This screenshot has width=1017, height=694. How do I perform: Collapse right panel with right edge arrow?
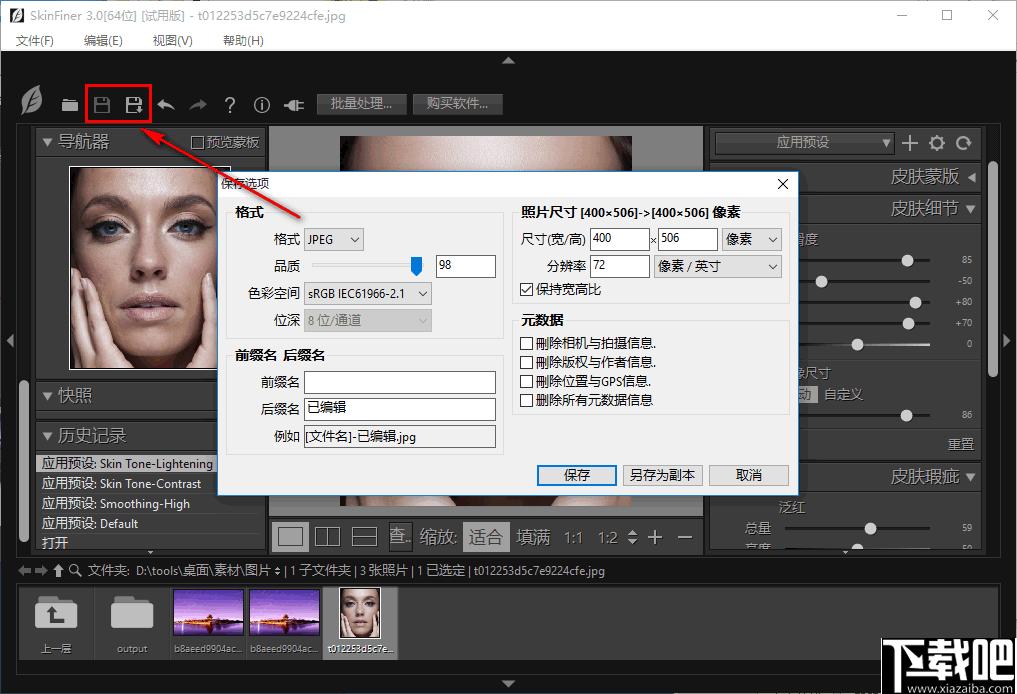pos(1007,341)
